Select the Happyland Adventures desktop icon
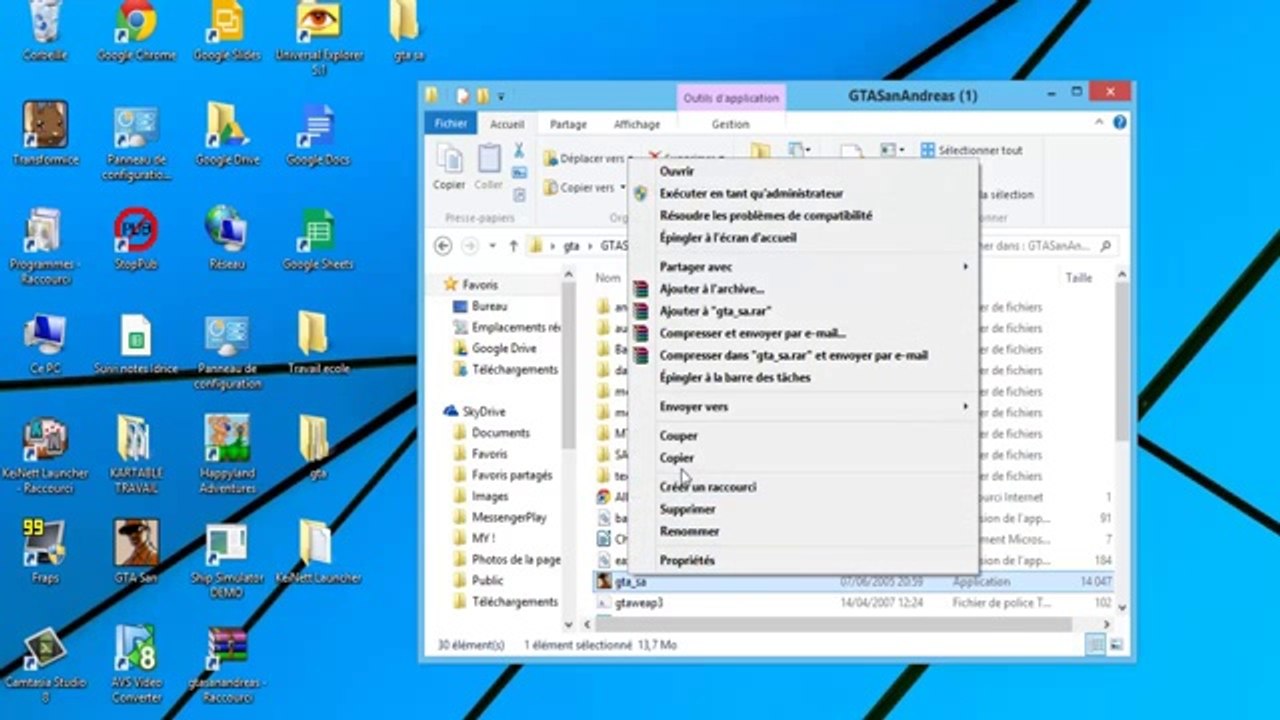 227,454
